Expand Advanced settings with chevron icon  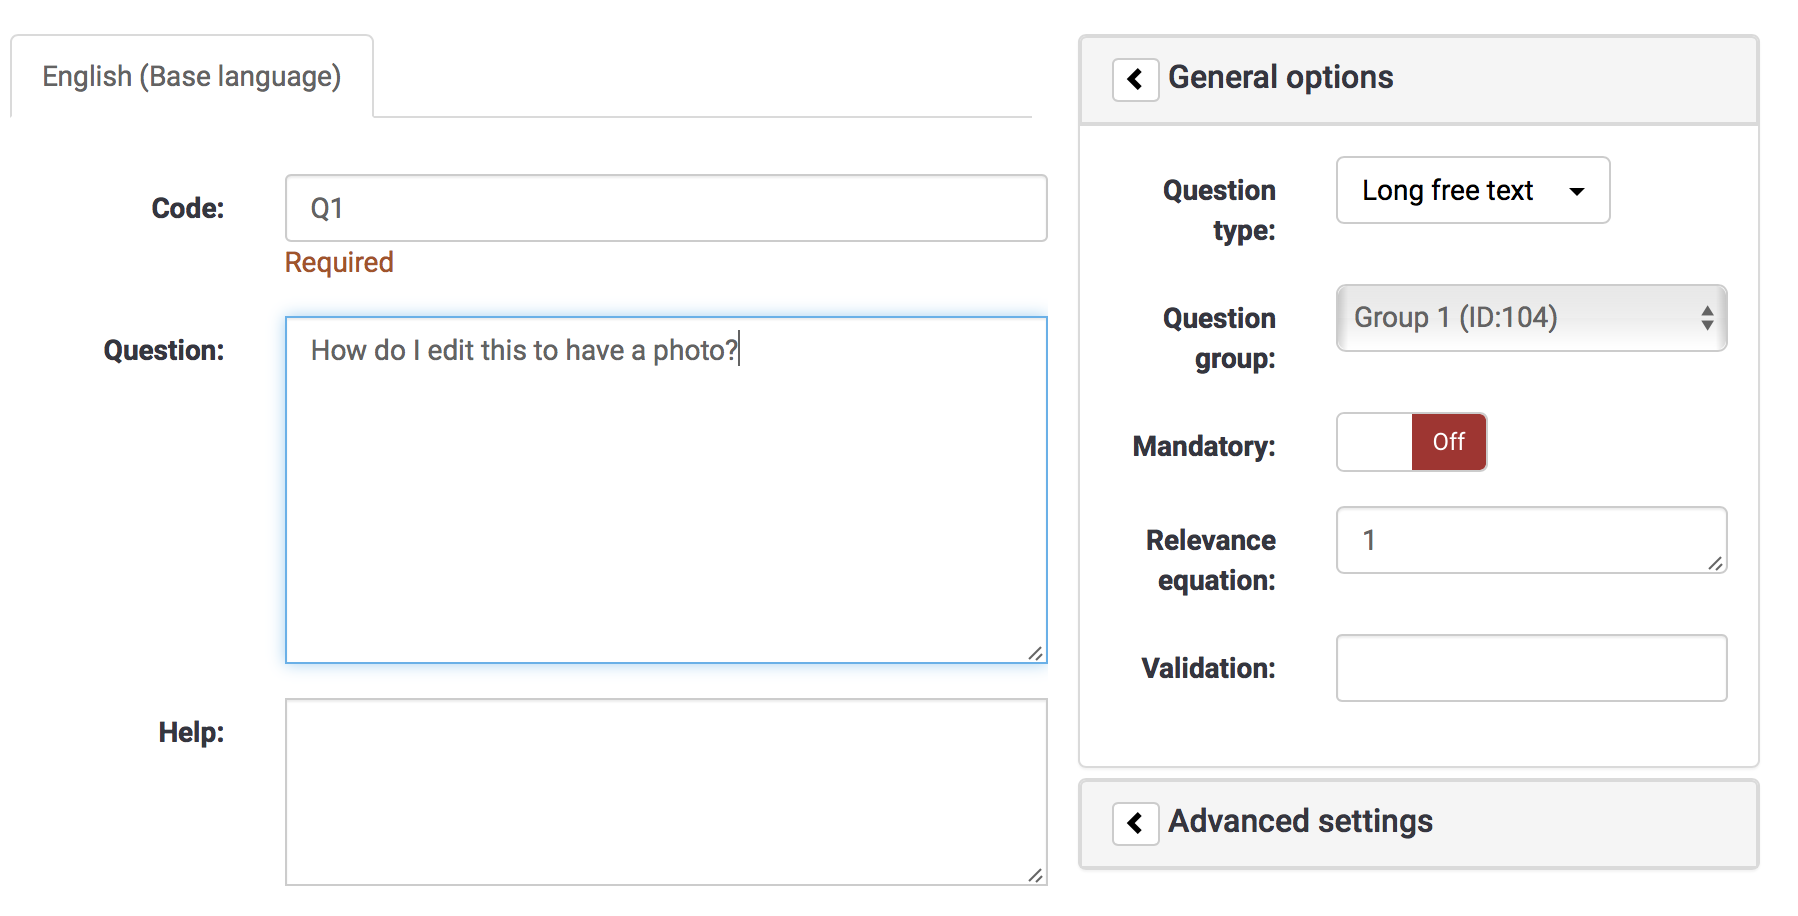tap(1135, 823)
